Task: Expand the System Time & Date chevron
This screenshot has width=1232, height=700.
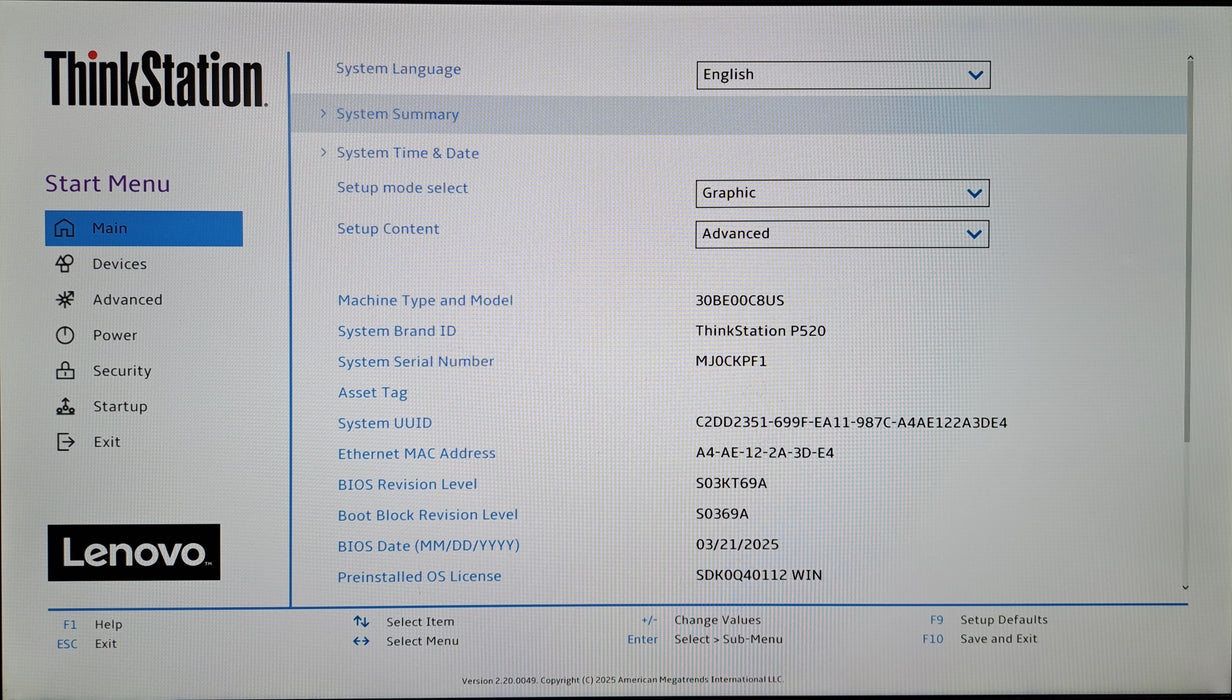Action: [x=323, y=152]
